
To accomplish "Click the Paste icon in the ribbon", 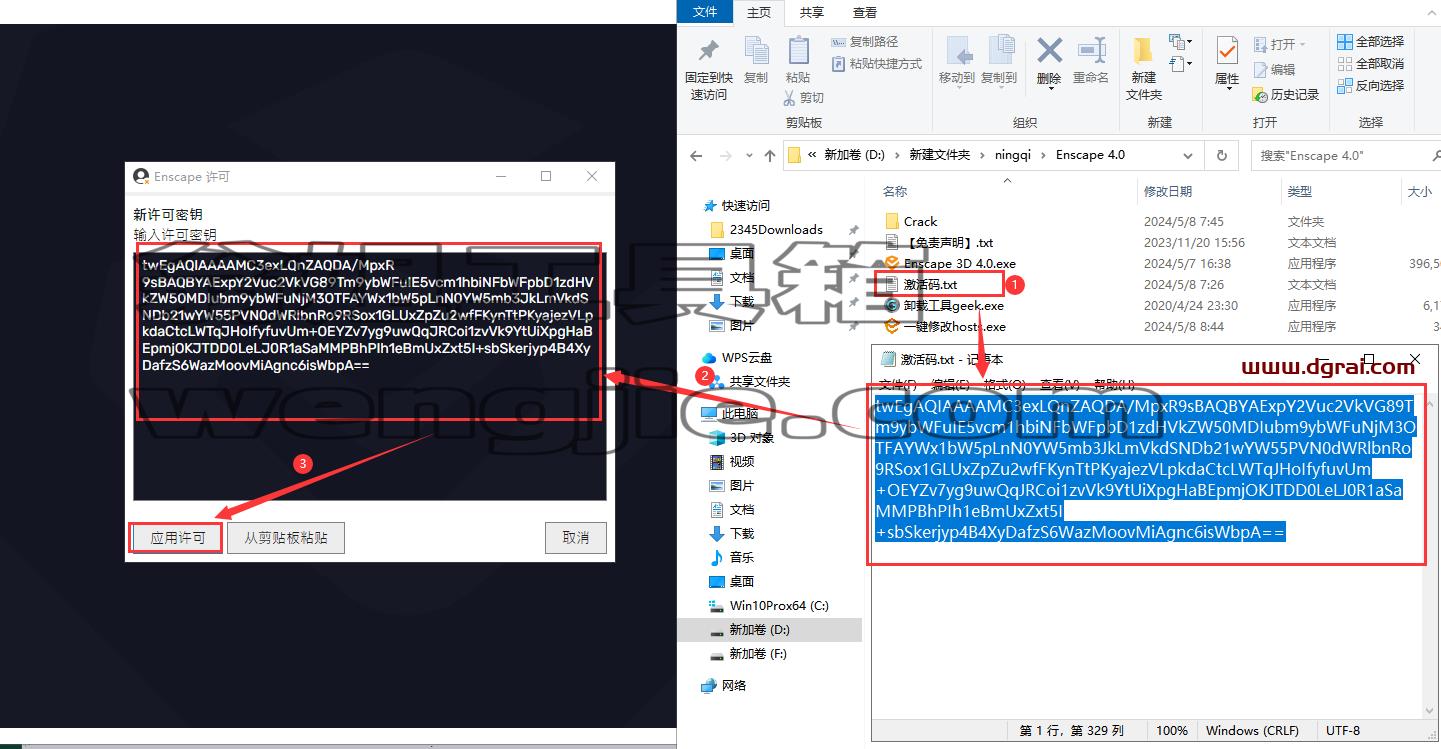I will point(798,51).
